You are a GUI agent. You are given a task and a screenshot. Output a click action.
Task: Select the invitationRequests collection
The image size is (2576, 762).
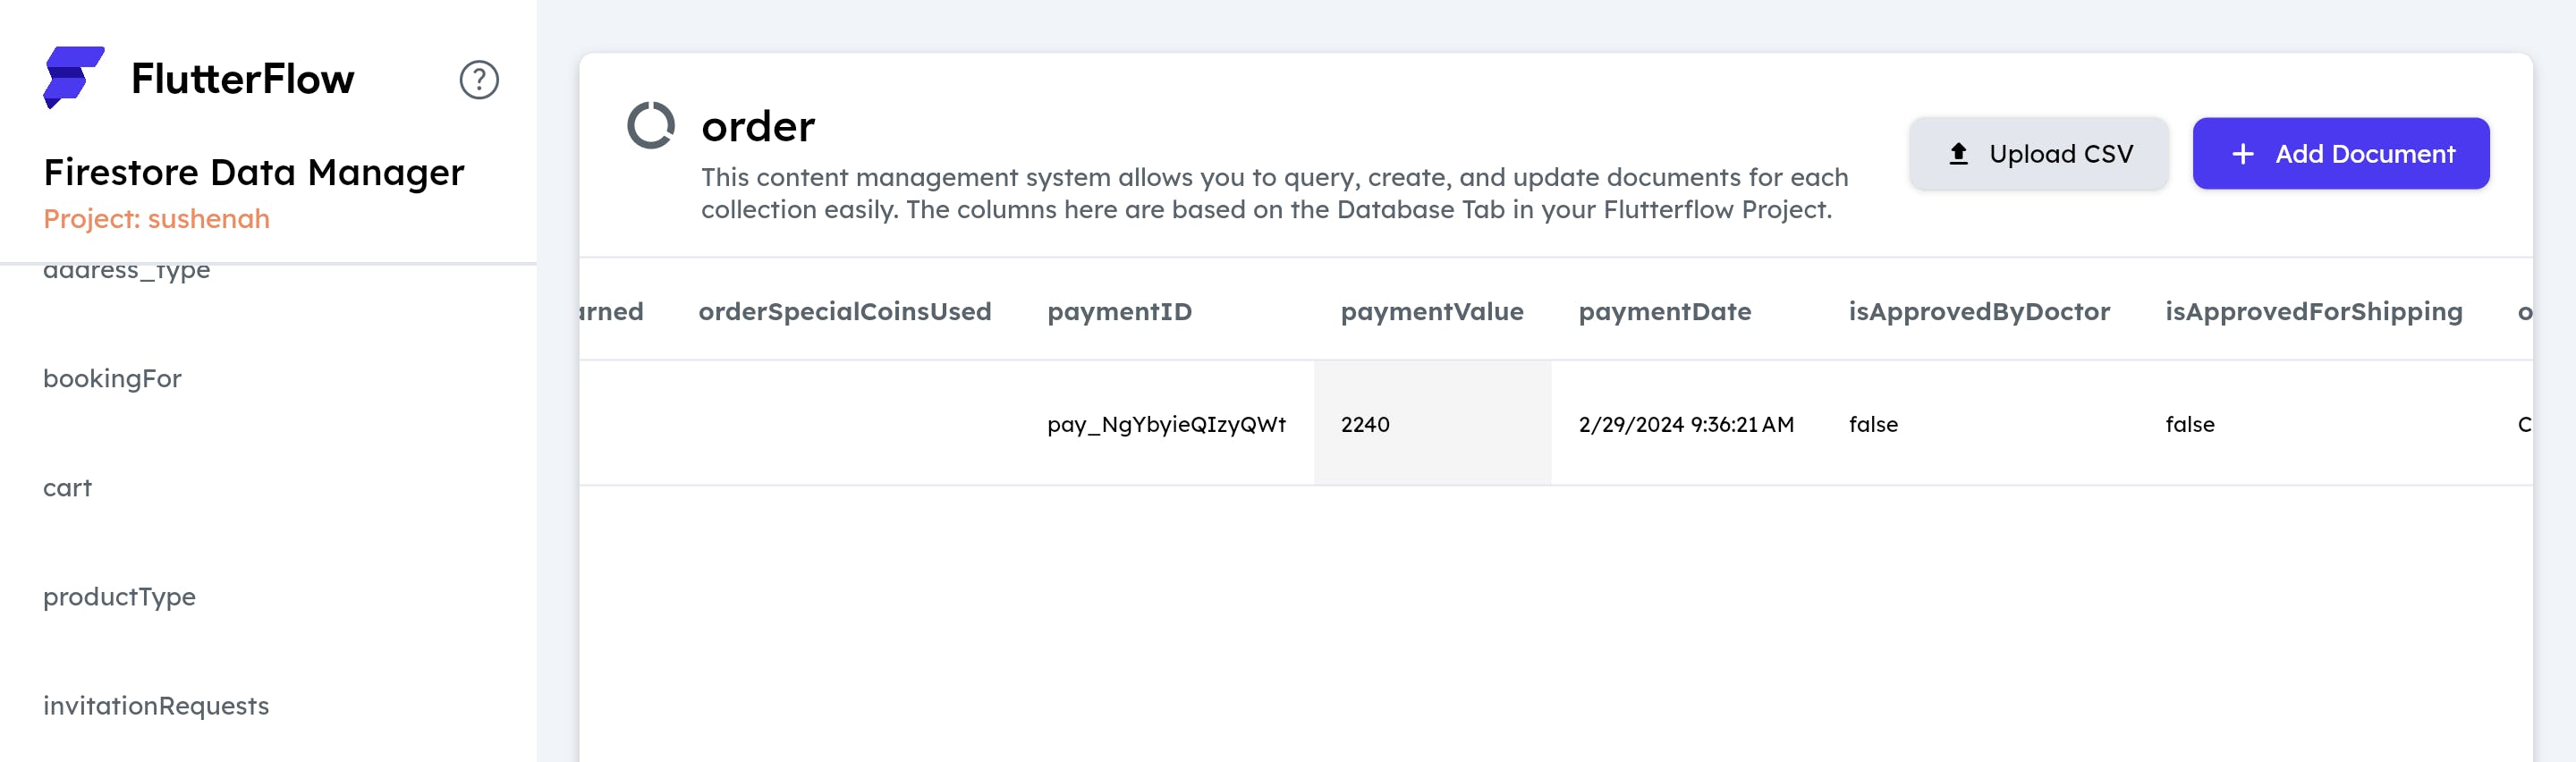[x=156, y=706]
